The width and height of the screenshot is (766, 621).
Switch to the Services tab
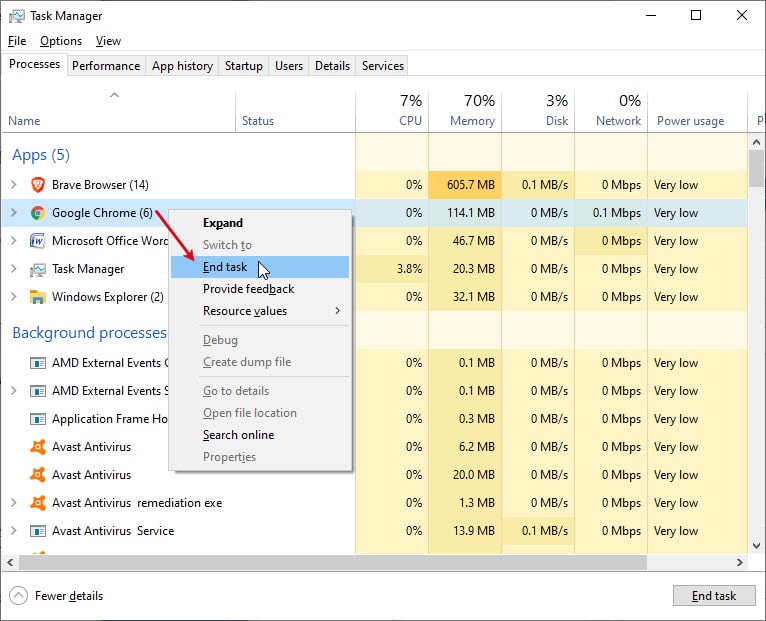(x=383, y=66)
